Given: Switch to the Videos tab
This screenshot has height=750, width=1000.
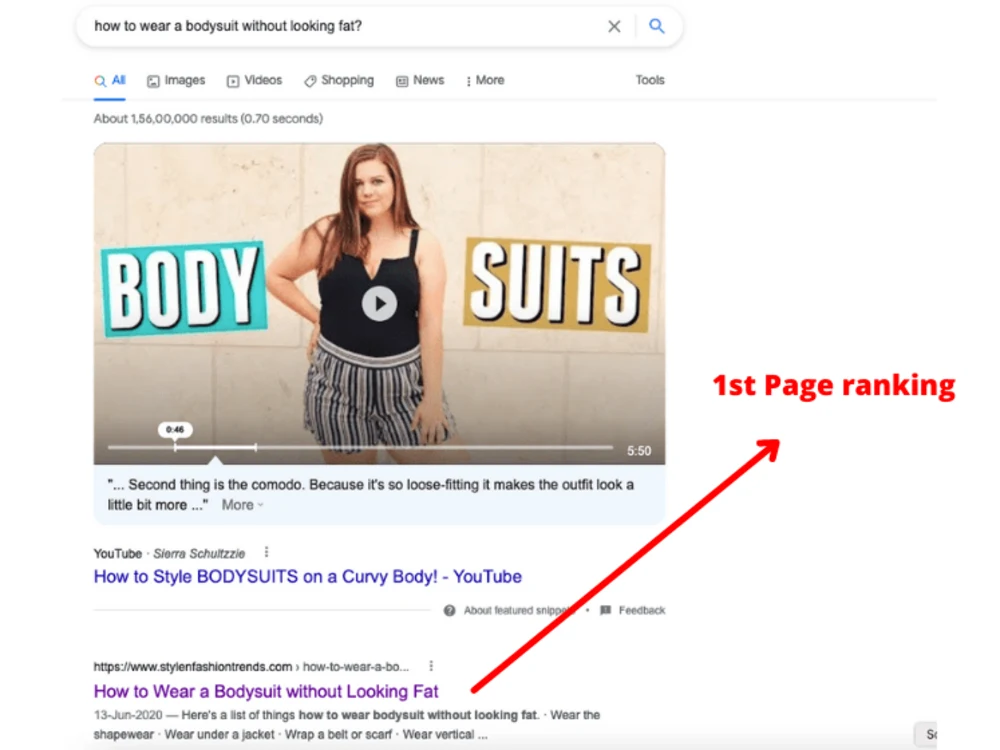Looking at the screenshot, I should pos(254,80).
